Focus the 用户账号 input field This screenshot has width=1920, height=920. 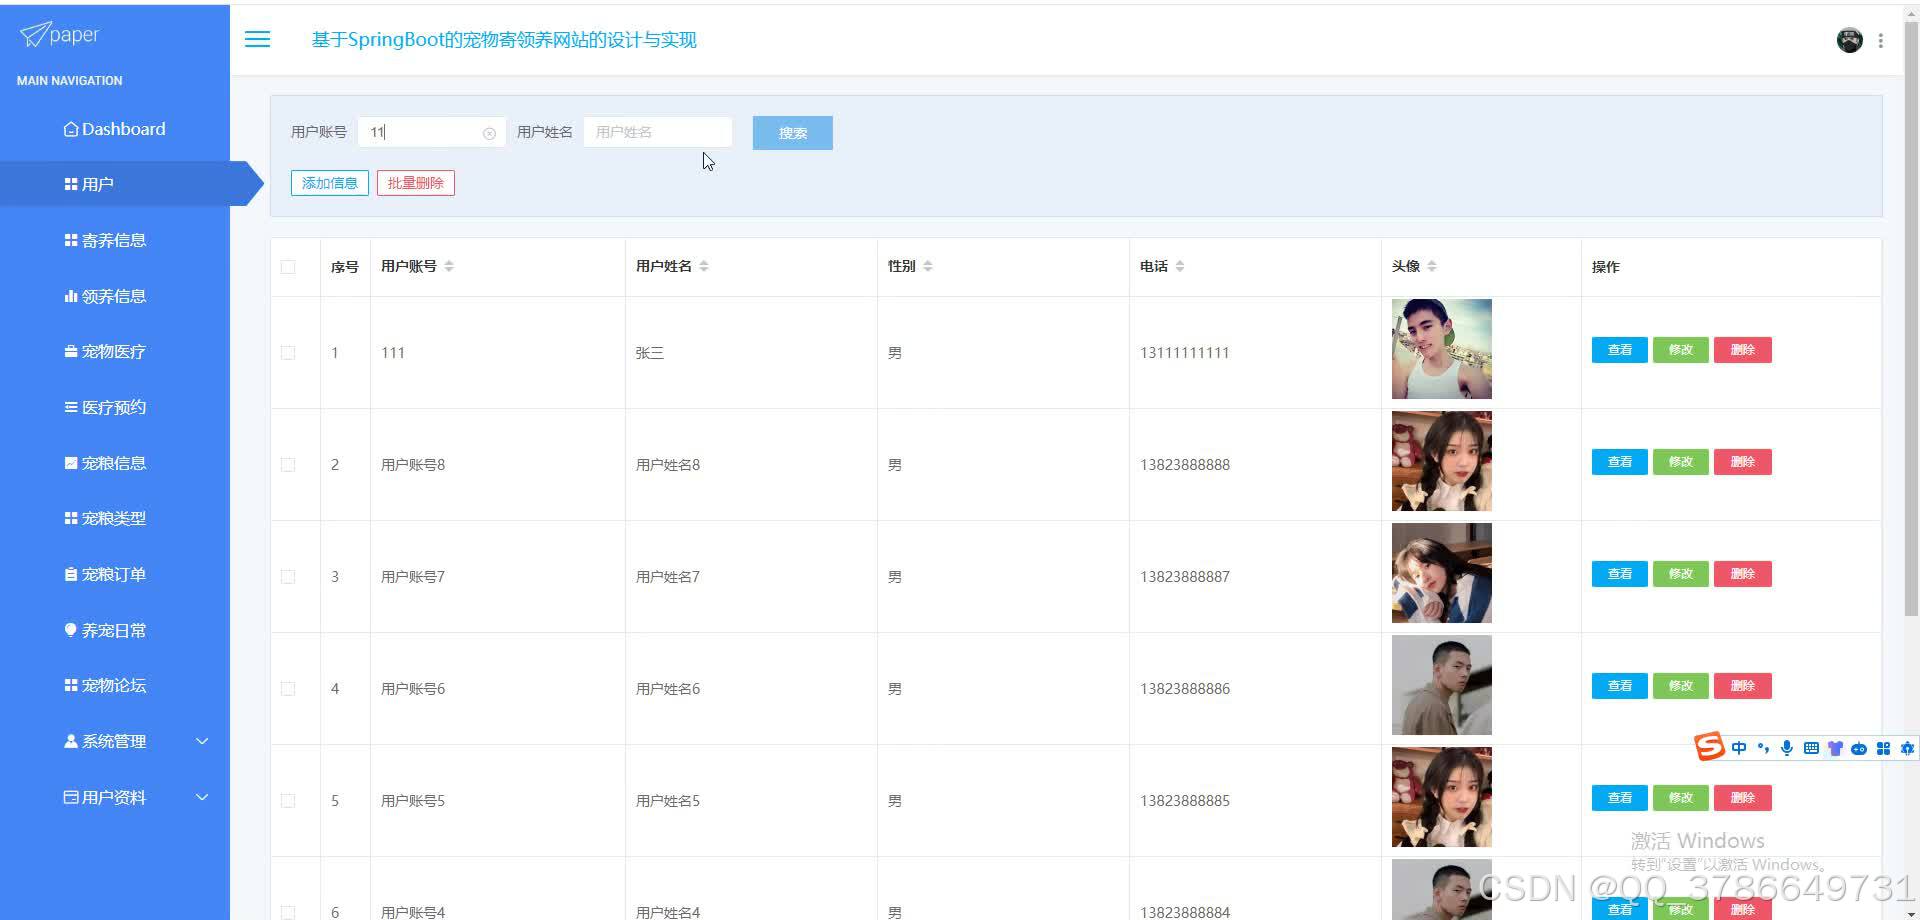tap(431, 132)
